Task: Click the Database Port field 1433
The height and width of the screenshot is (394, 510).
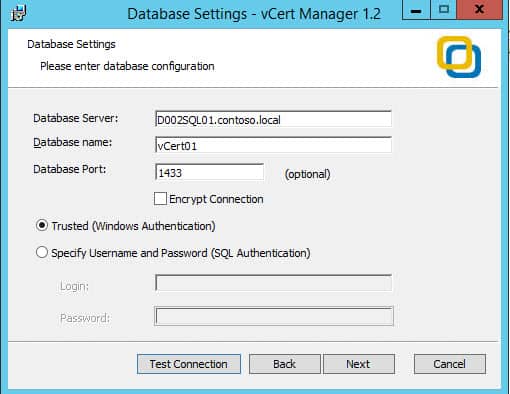Action: click(210, 172)
